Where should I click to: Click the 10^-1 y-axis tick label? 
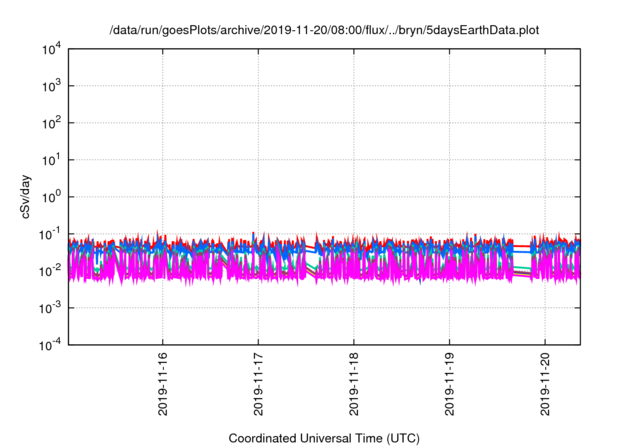[51, 234]
